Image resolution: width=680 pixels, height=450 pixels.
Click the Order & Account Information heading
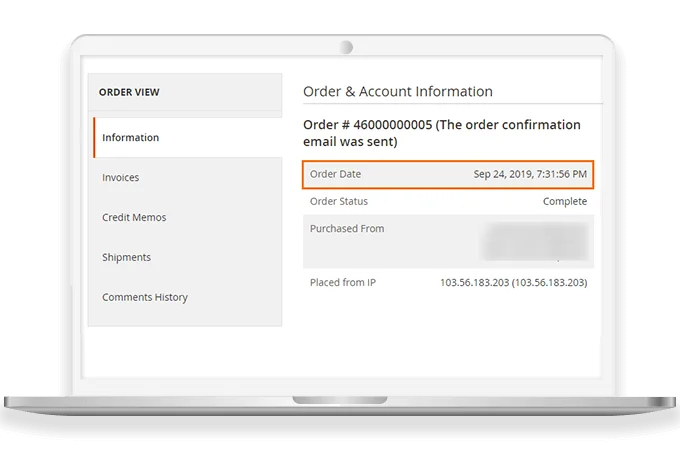(x=398, y=92)
